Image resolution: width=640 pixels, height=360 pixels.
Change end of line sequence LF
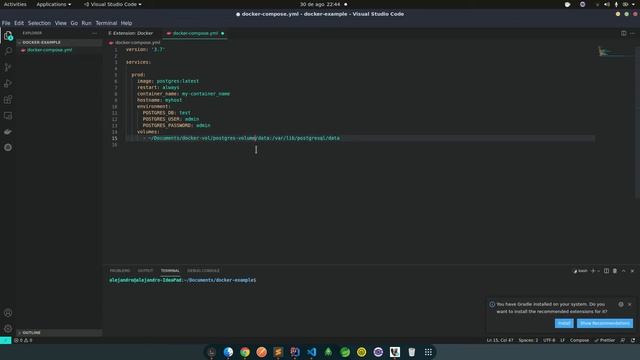click(562, 340)
